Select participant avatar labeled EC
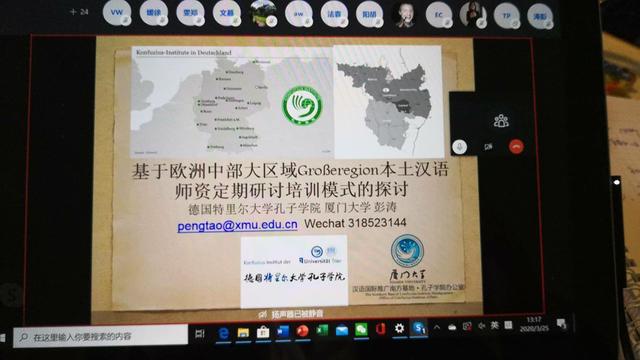 [x=439, y=15]
